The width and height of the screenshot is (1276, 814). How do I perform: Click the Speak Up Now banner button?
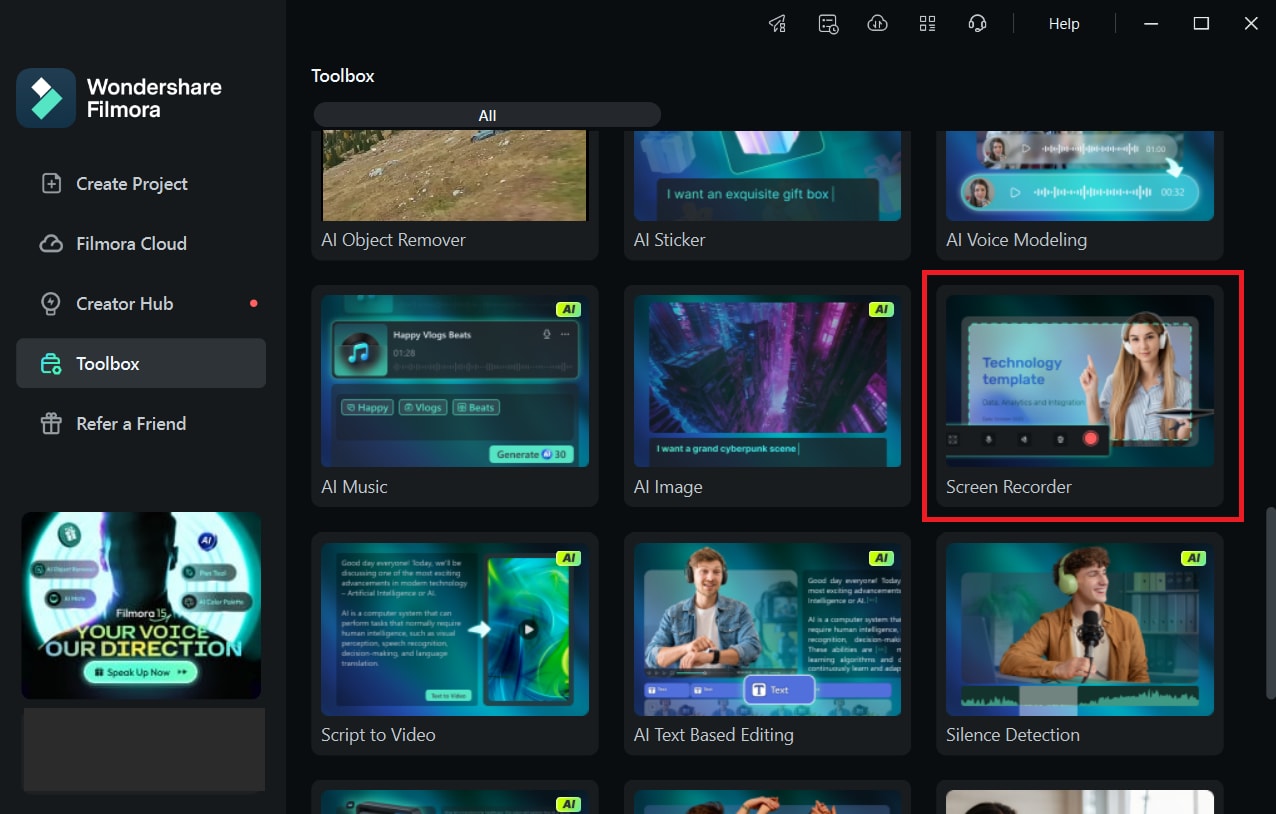pyautogui.click(x=140, y=671)
